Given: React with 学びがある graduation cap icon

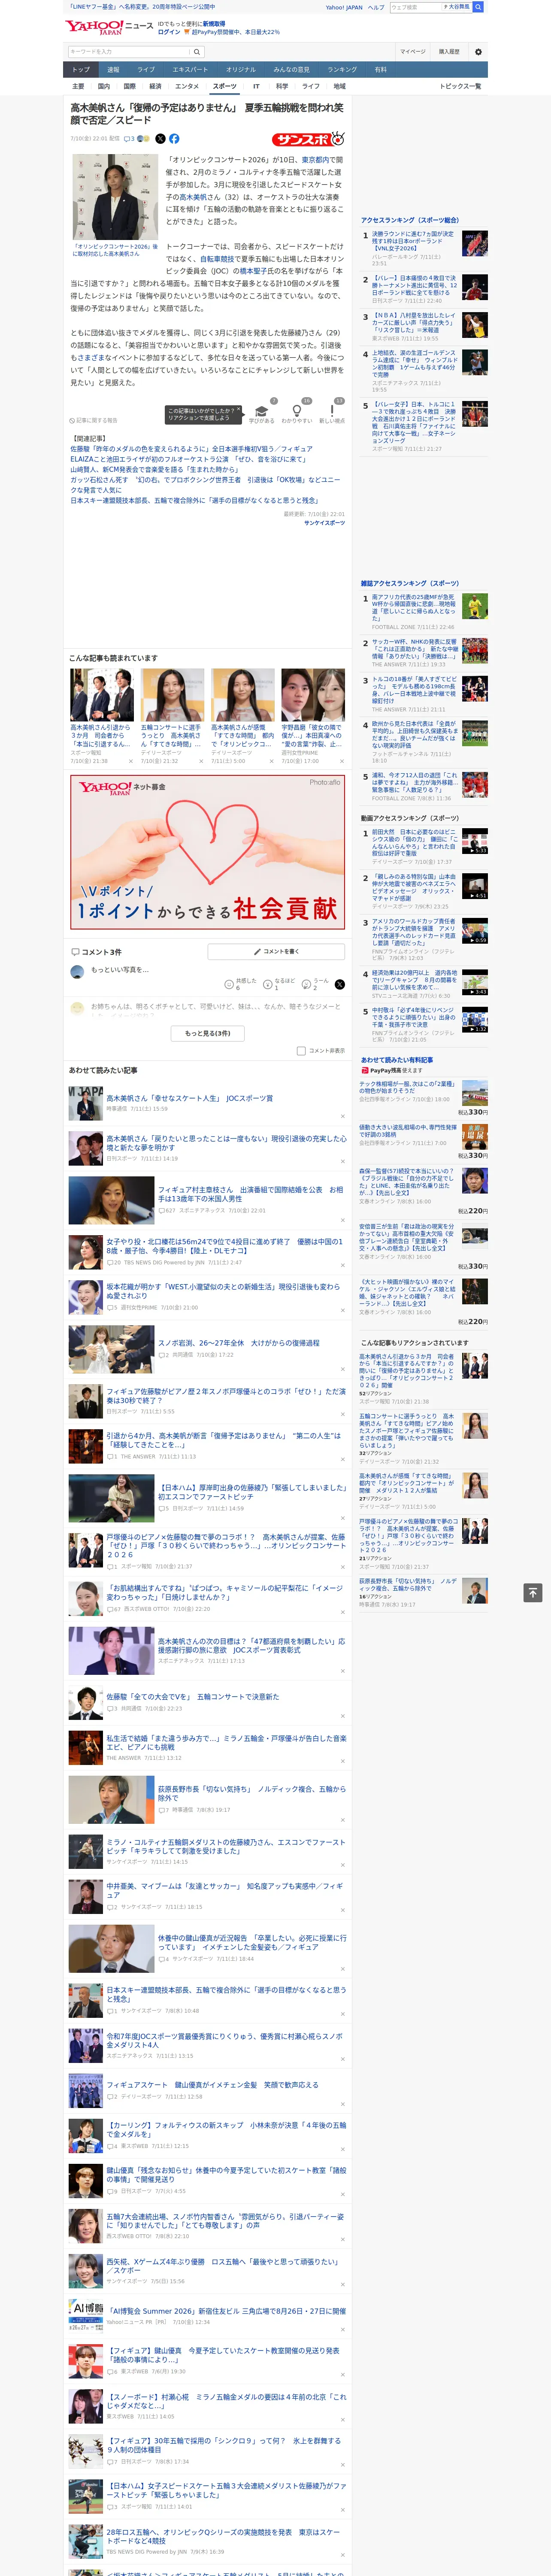Looking at the screenshot, I should (x=261, y=411).
